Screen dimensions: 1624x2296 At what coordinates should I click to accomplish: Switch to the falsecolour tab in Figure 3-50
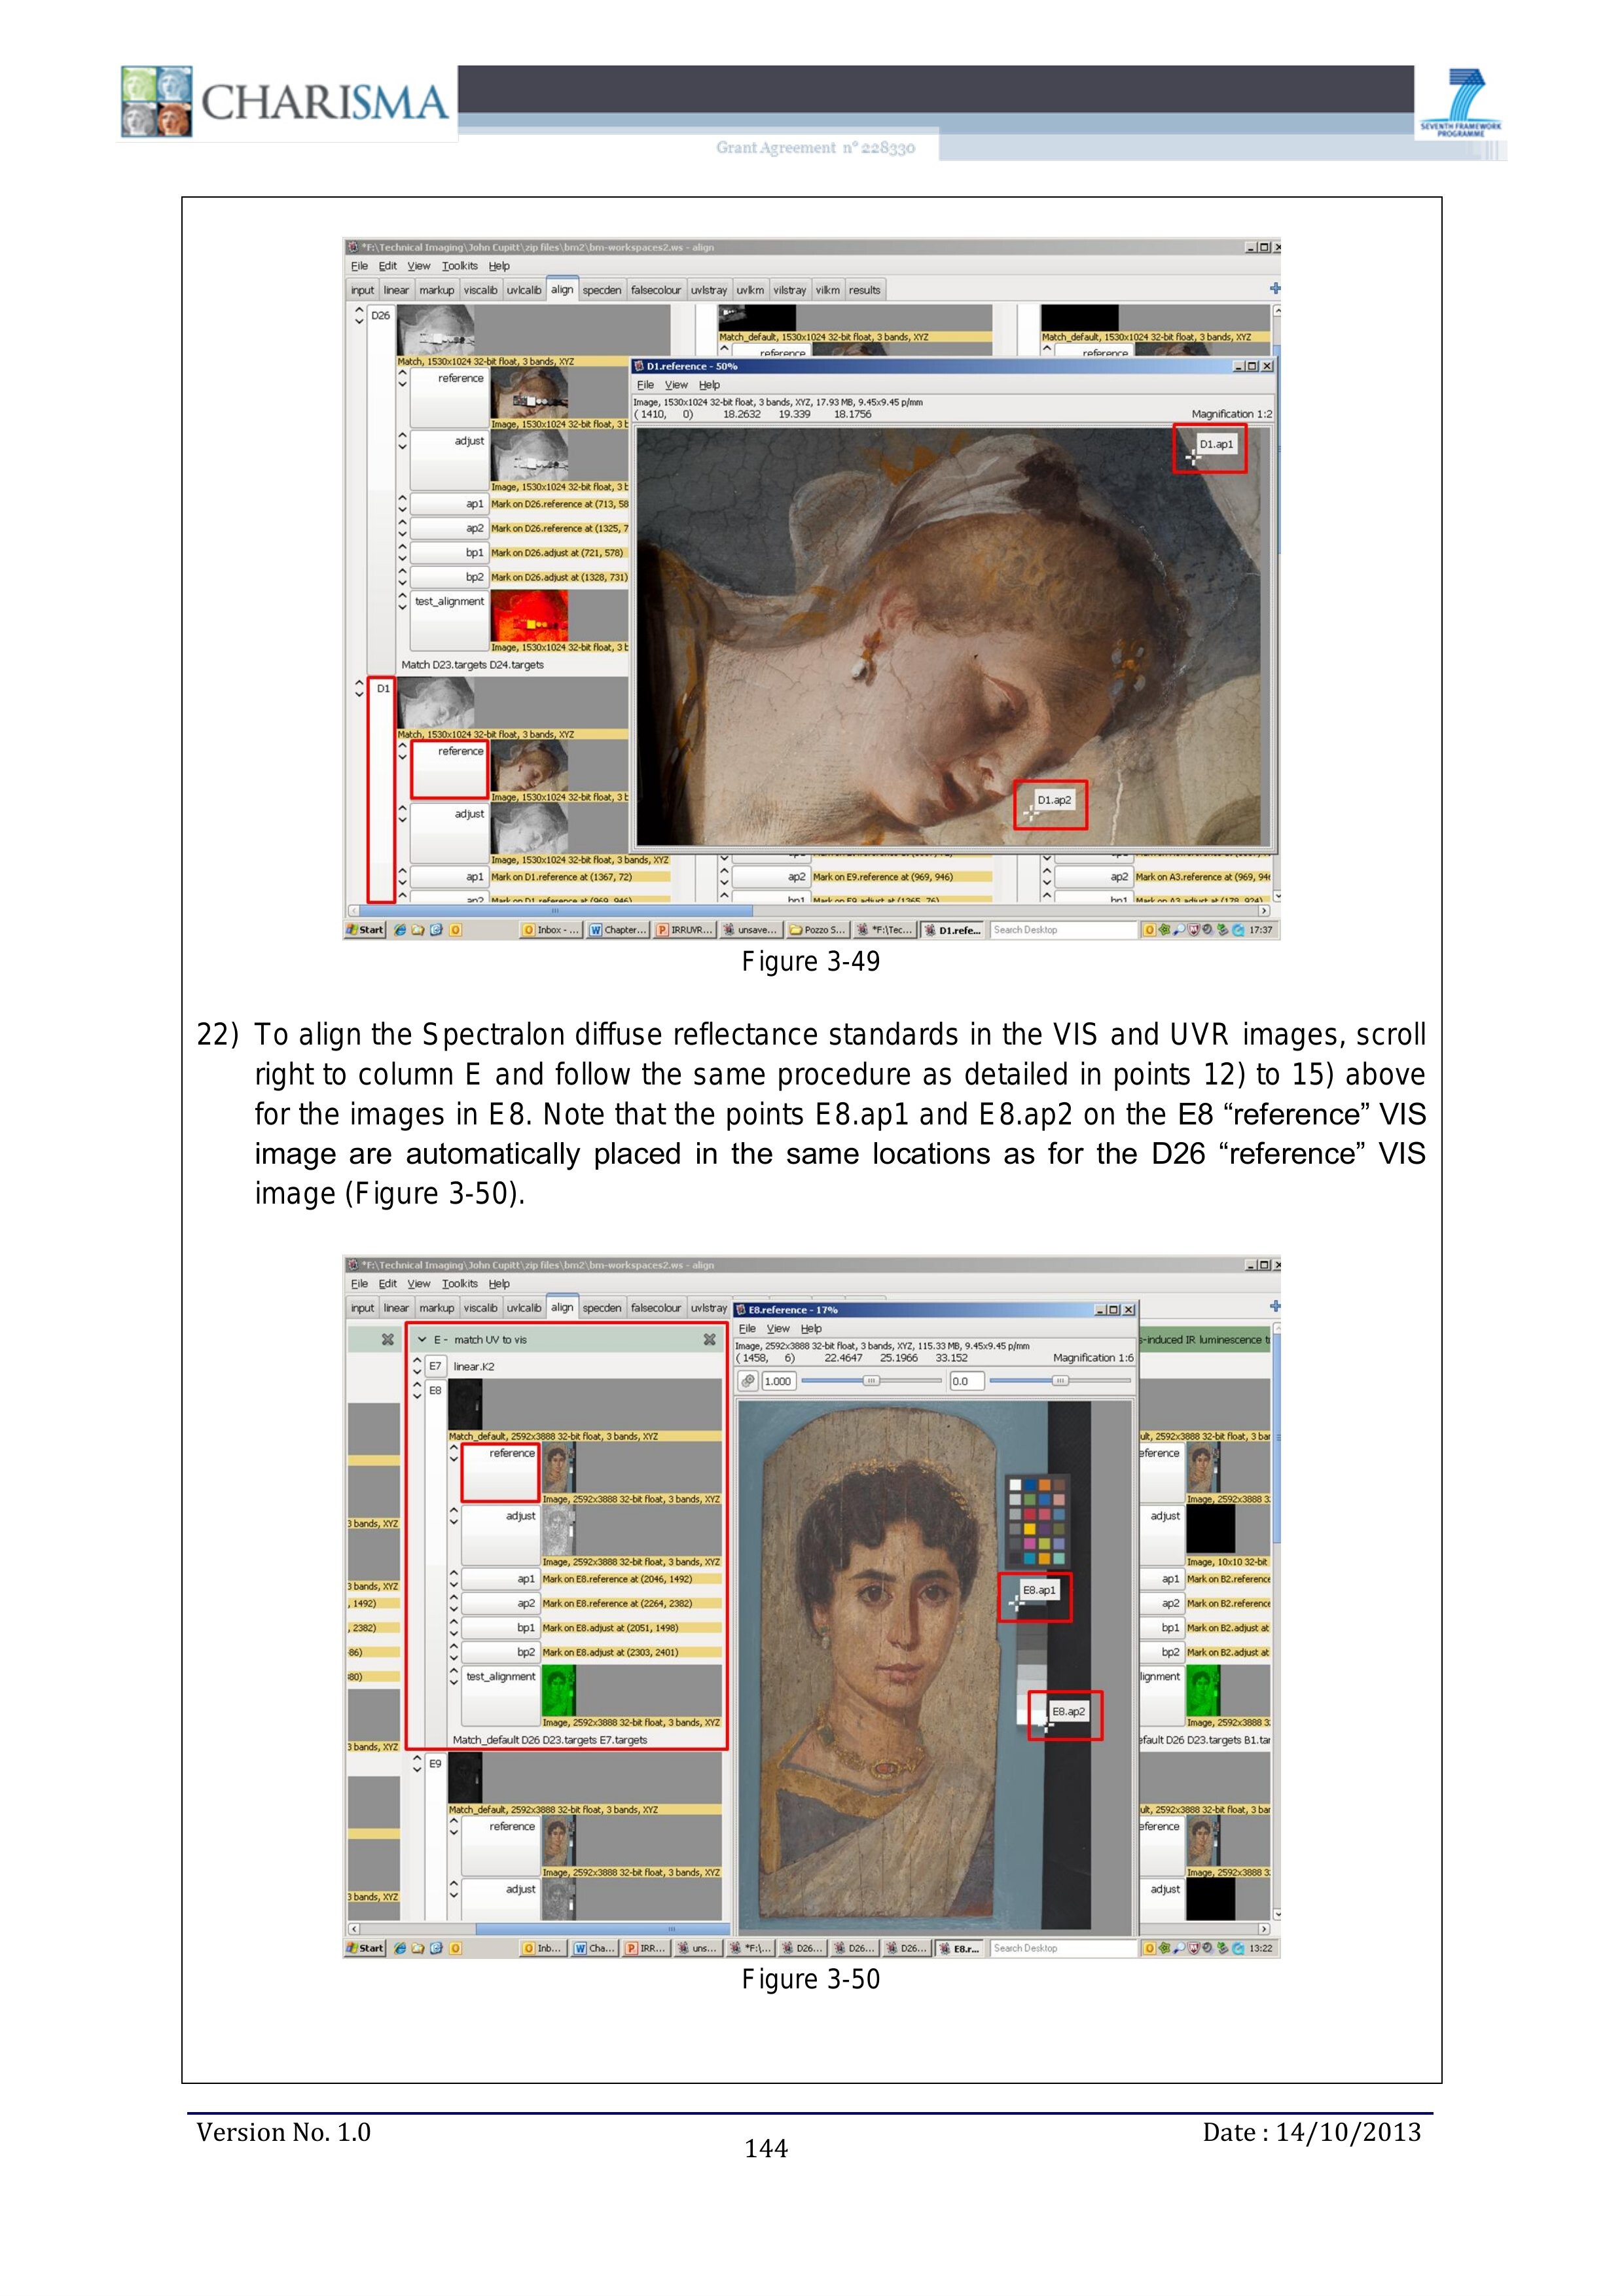coord(655,1308)
